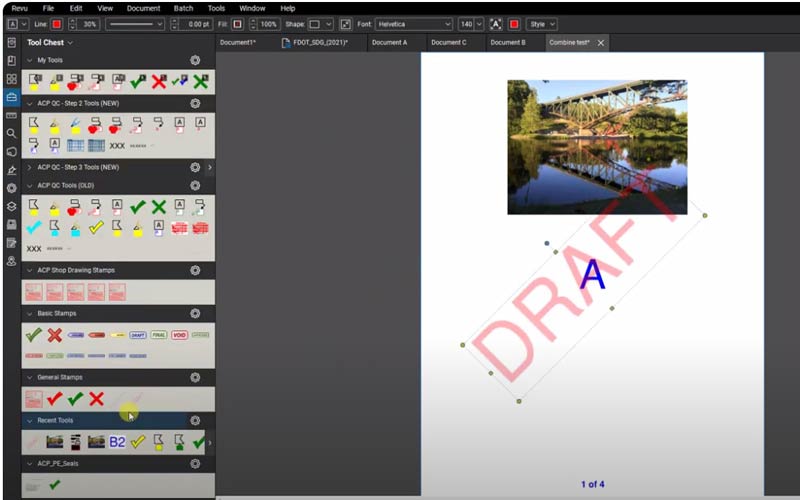This screenshot has height=500, width=800.
Task: Select green checkmark in My Tools
Action: [x=138, y=81]
